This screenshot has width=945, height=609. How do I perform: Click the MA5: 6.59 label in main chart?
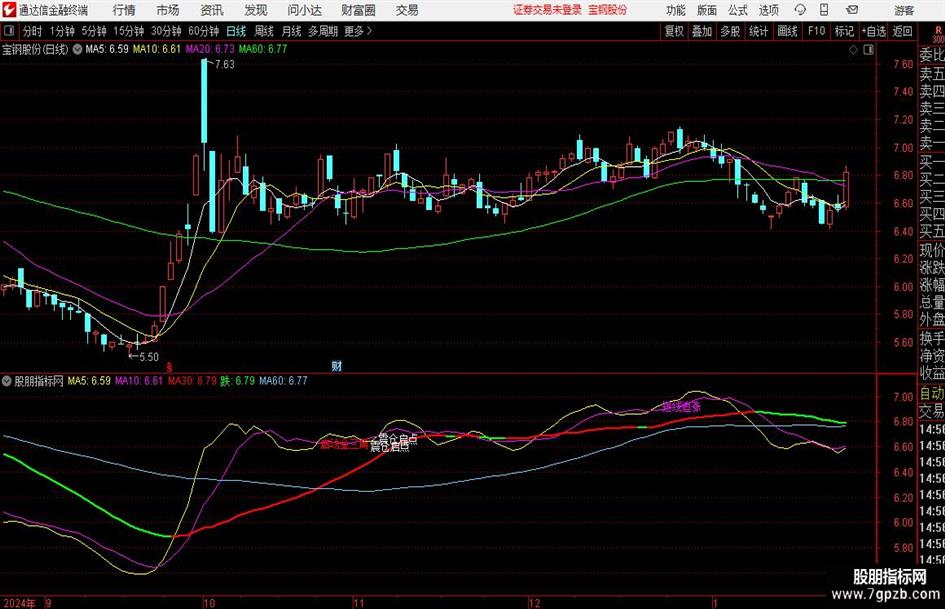(107, 49)
